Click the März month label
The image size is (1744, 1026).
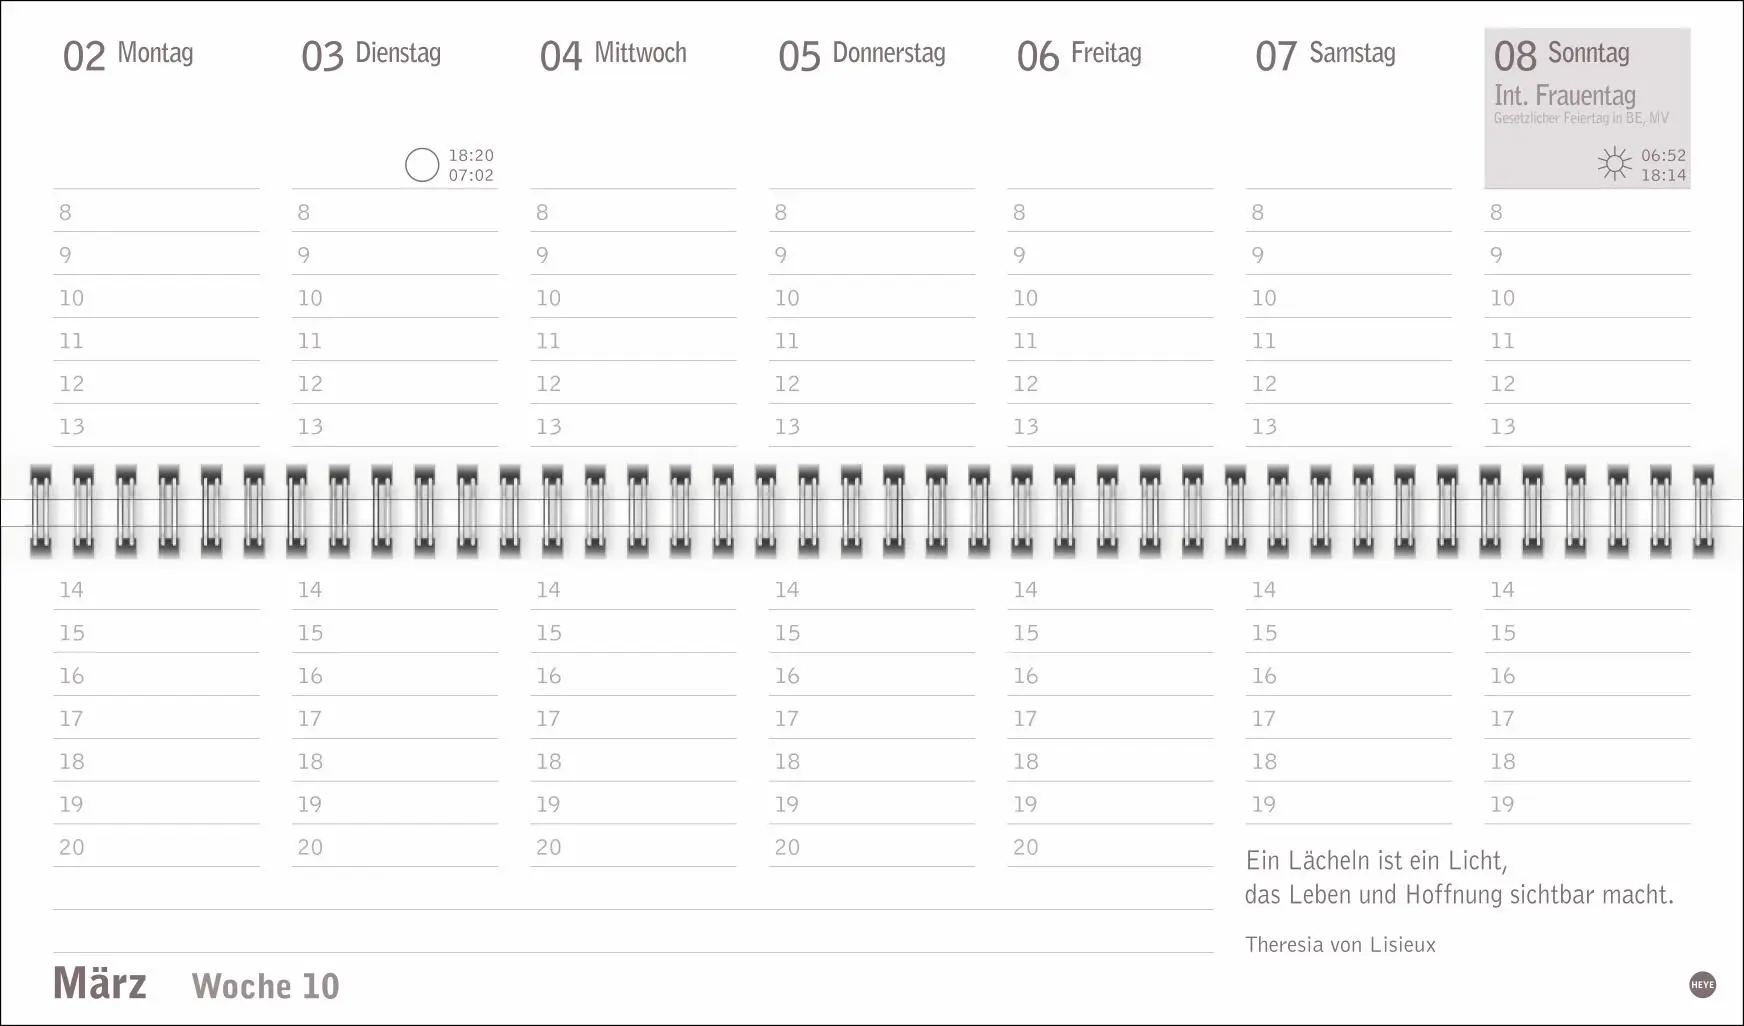(x=100, y=984)
